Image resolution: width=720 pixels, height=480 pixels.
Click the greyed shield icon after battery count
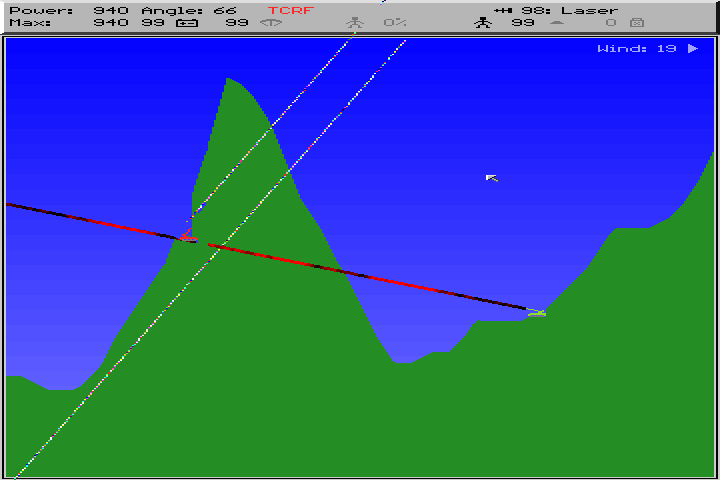pos(270,22)
